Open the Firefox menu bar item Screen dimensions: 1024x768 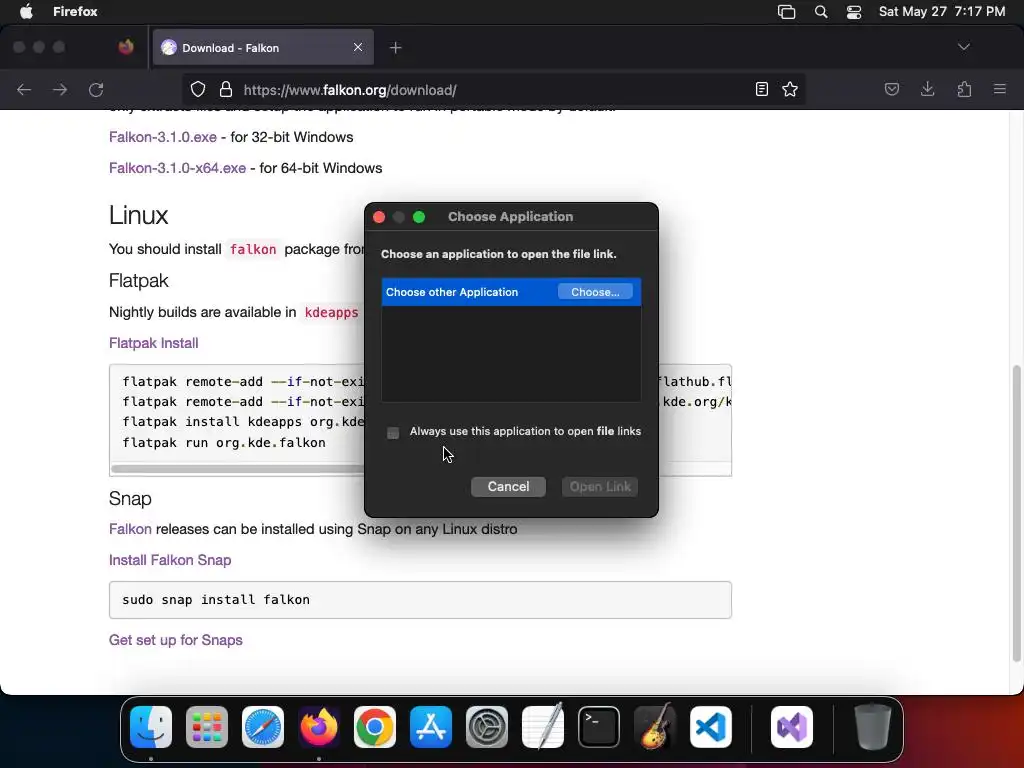75,12
